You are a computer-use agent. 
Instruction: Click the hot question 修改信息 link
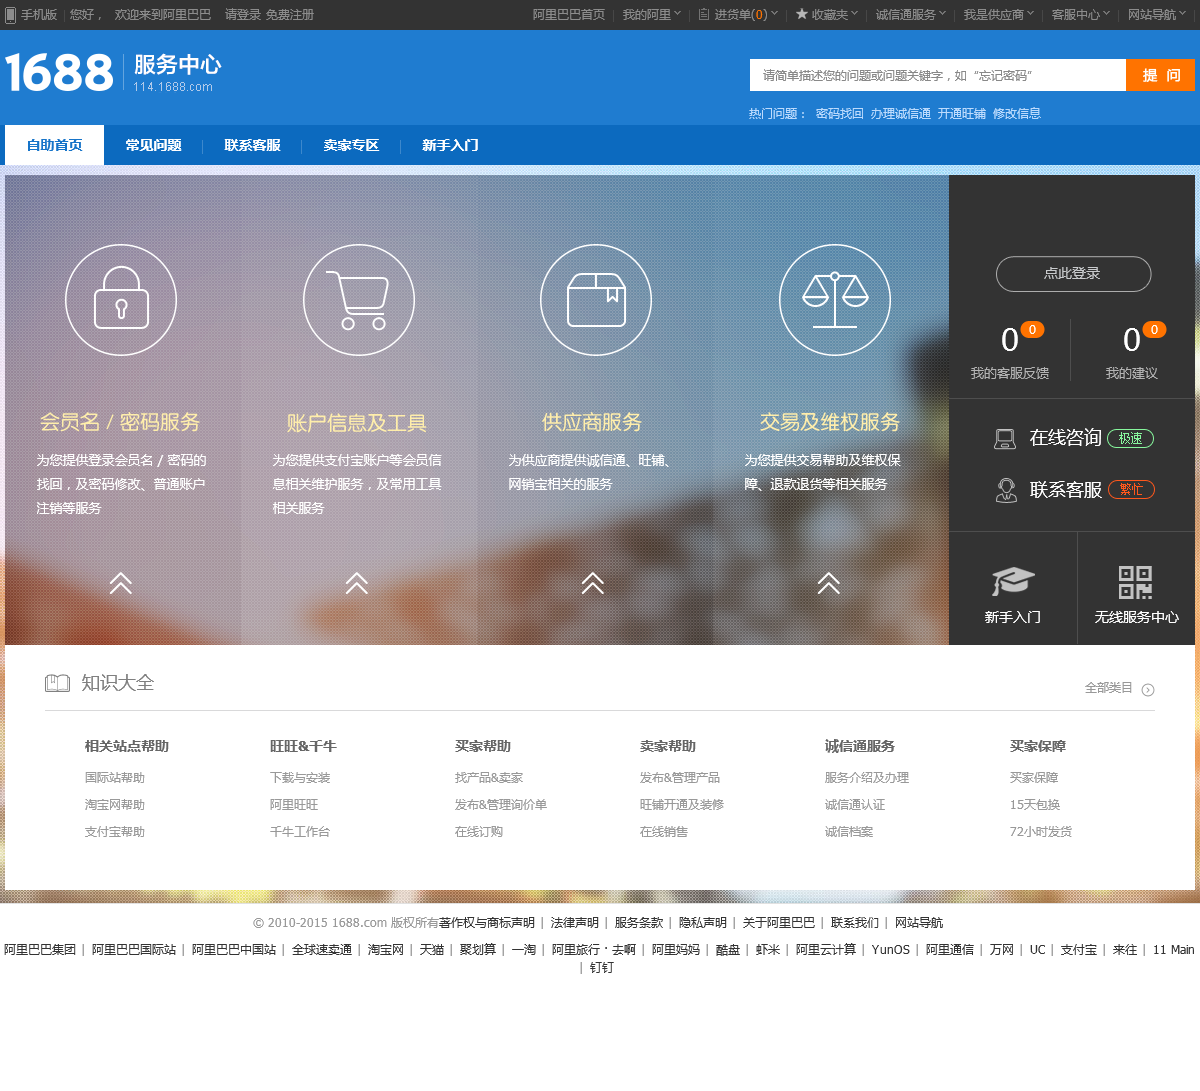[x=1017, y=114]
